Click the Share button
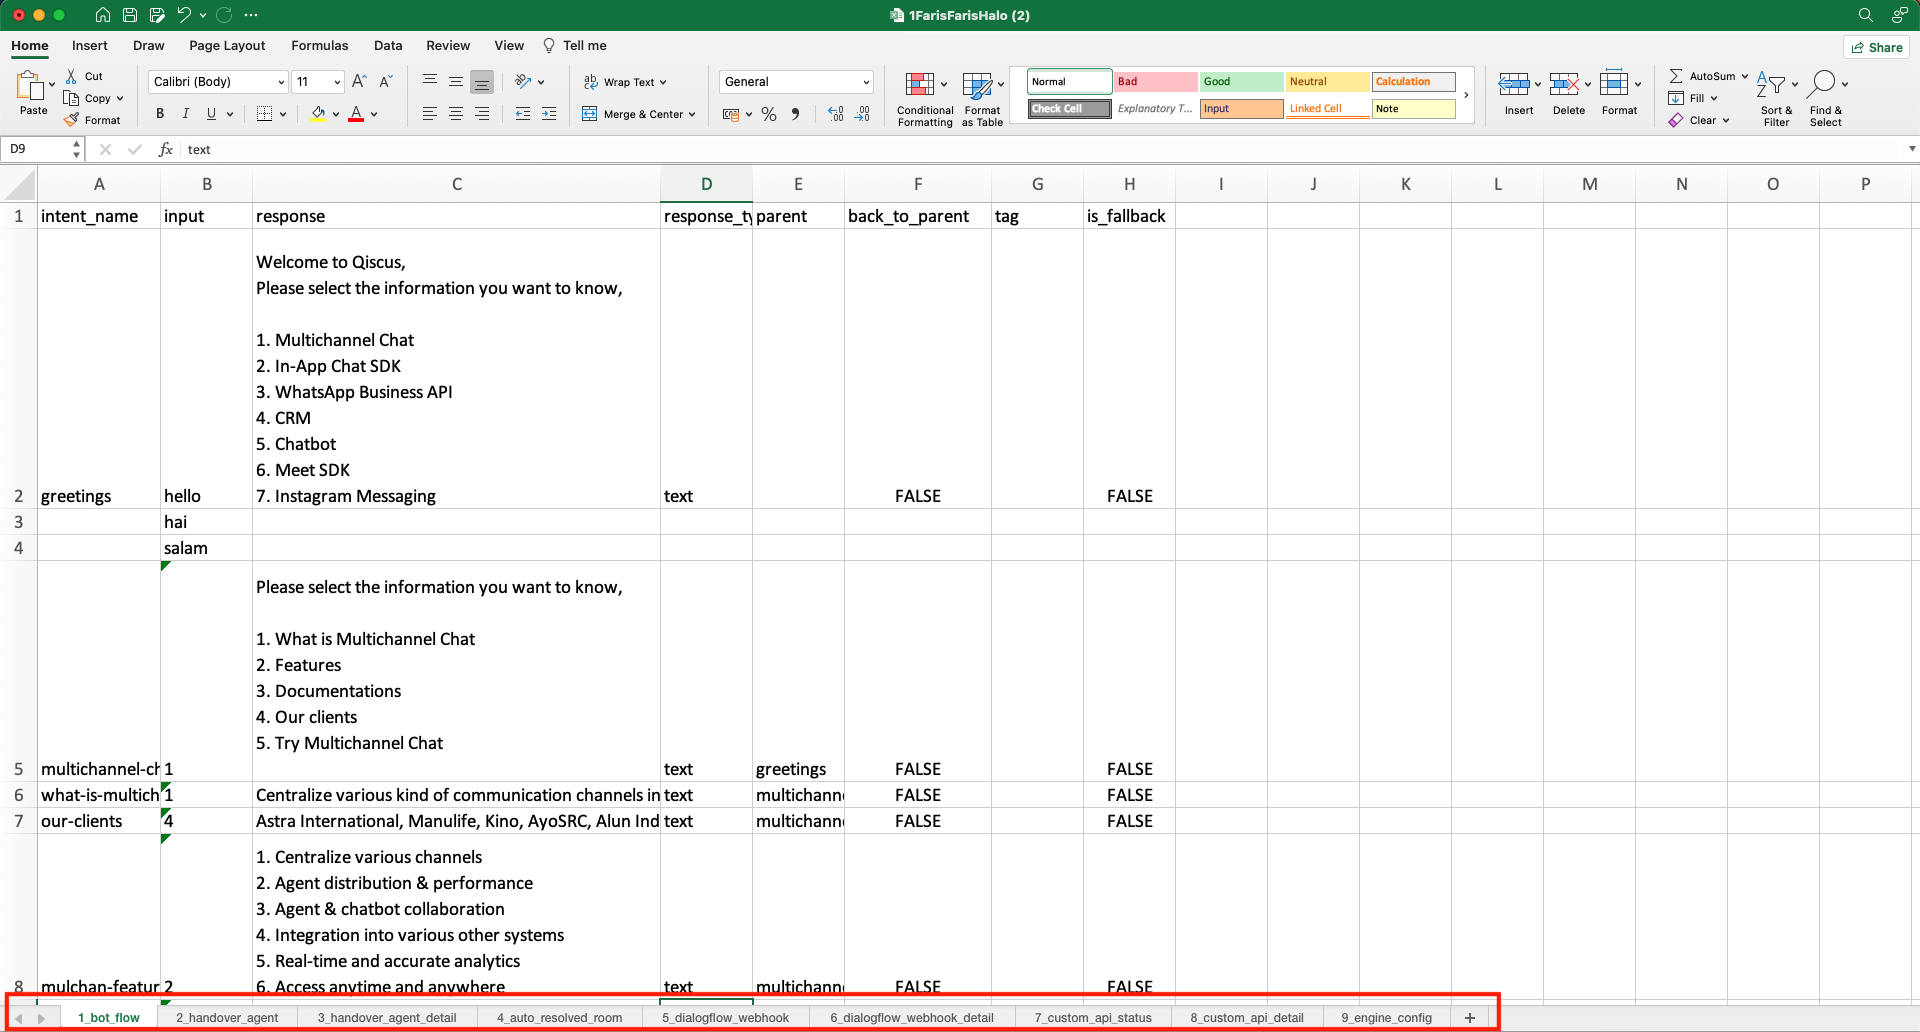This screenshot has width=1920, height=1032. pos(1876,47)
